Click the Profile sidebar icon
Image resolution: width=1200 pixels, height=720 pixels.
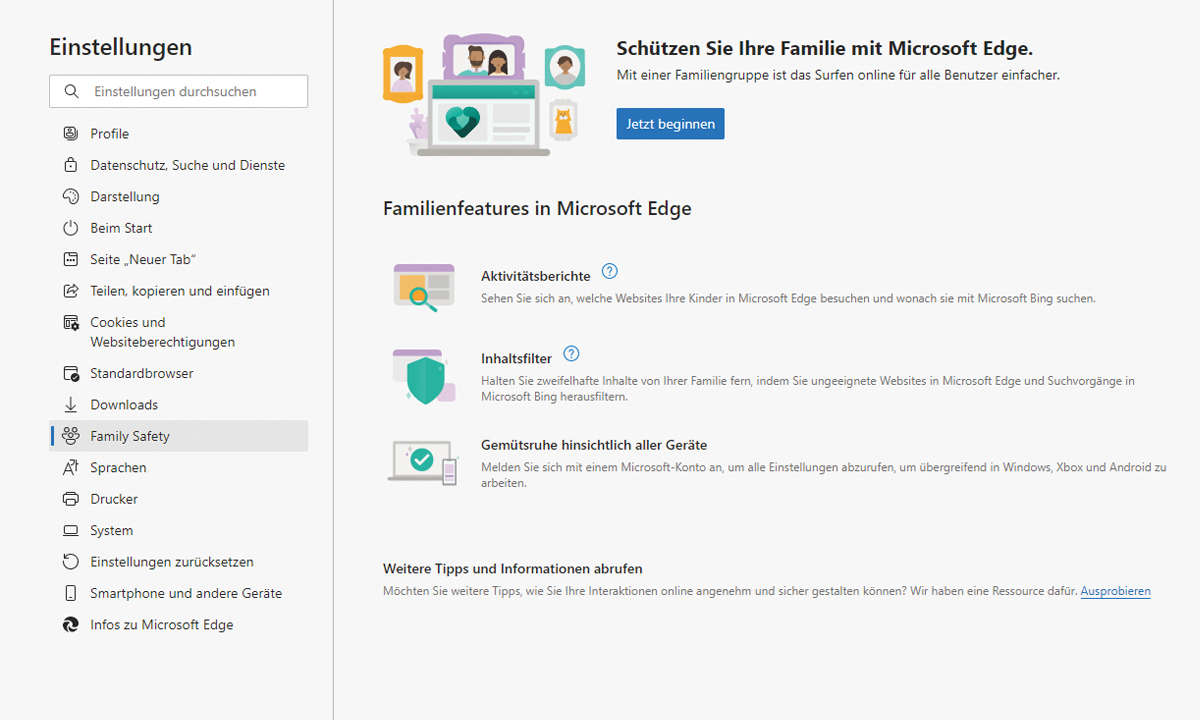coord(70,134)
